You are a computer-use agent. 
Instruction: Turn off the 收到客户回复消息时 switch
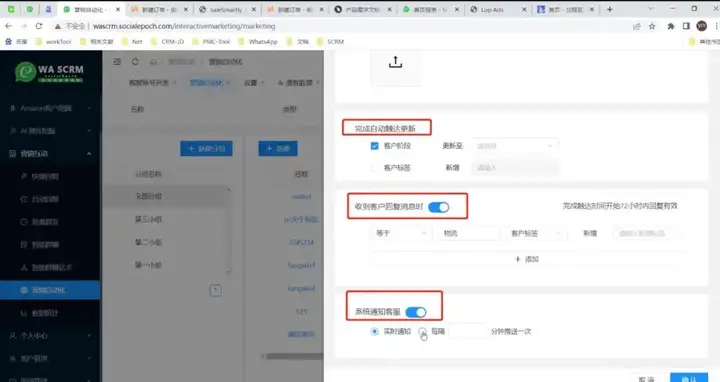pyautogui.click(x=439, y=207)
